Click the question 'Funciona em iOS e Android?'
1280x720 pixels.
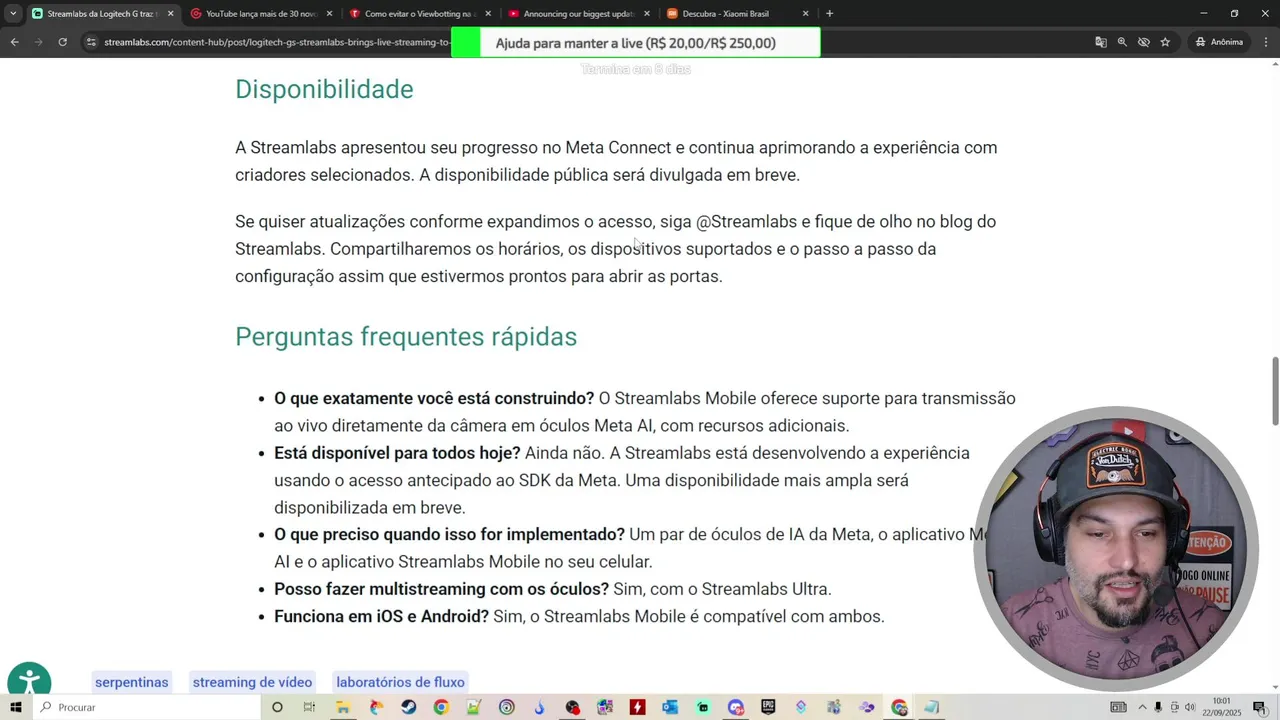point(381,616)
